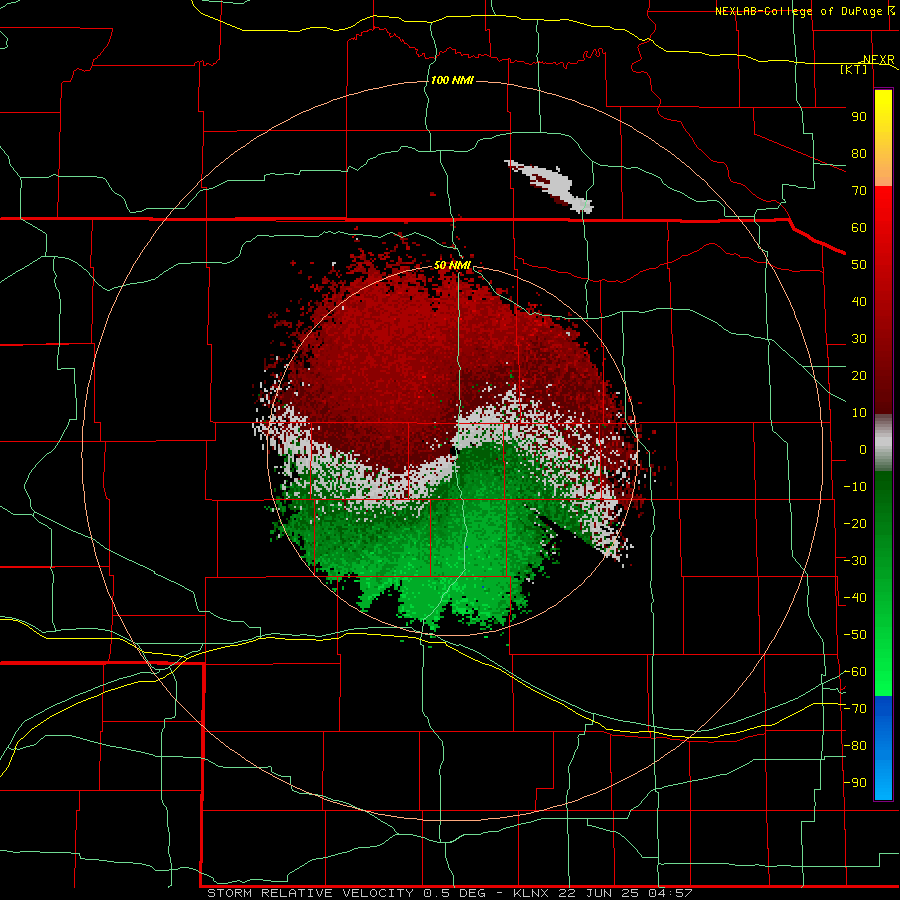The height and width of the screenshot is (900, 900).
Task: Click the 30 value on the velocity scale
Action: coord(859,339)
